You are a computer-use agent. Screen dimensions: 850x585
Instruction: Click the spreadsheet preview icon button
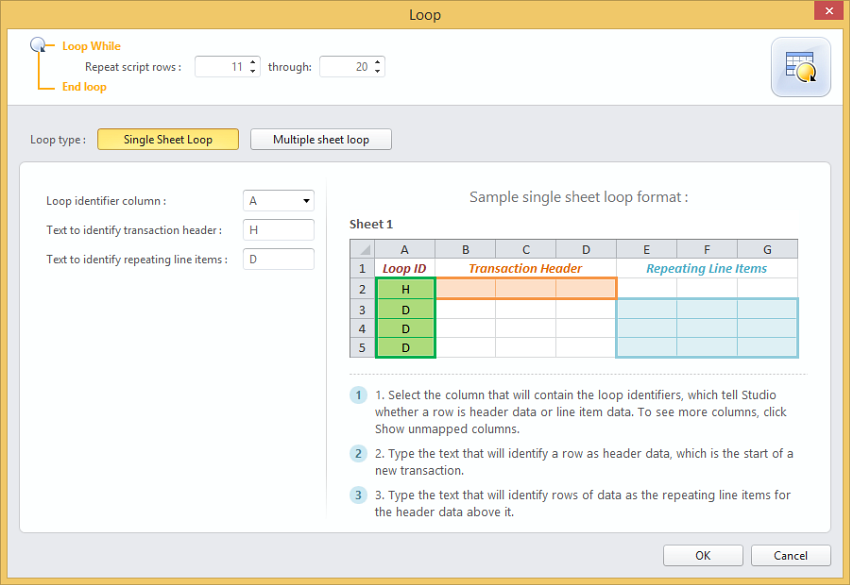point(800,67)
